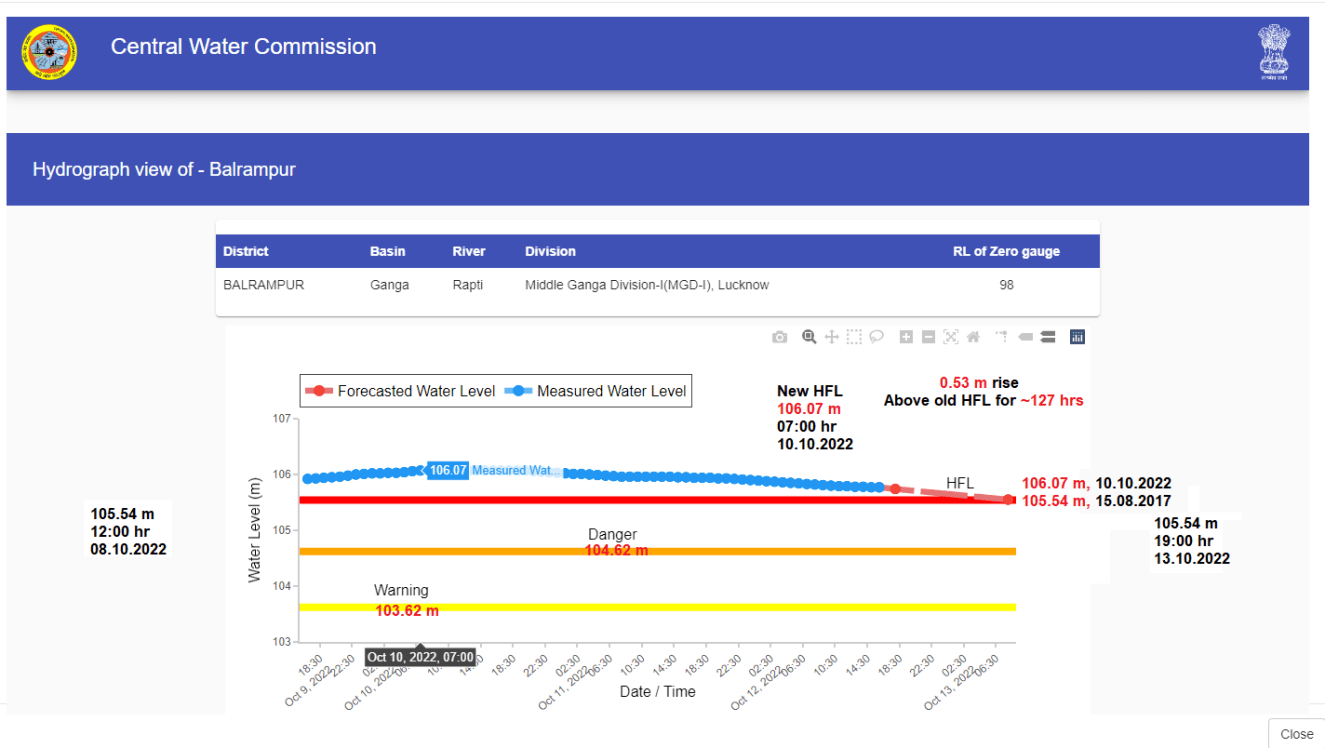Zoom out using the minus icon
The width and height of the screenshot is (1325, 748).
click(928, 337)
